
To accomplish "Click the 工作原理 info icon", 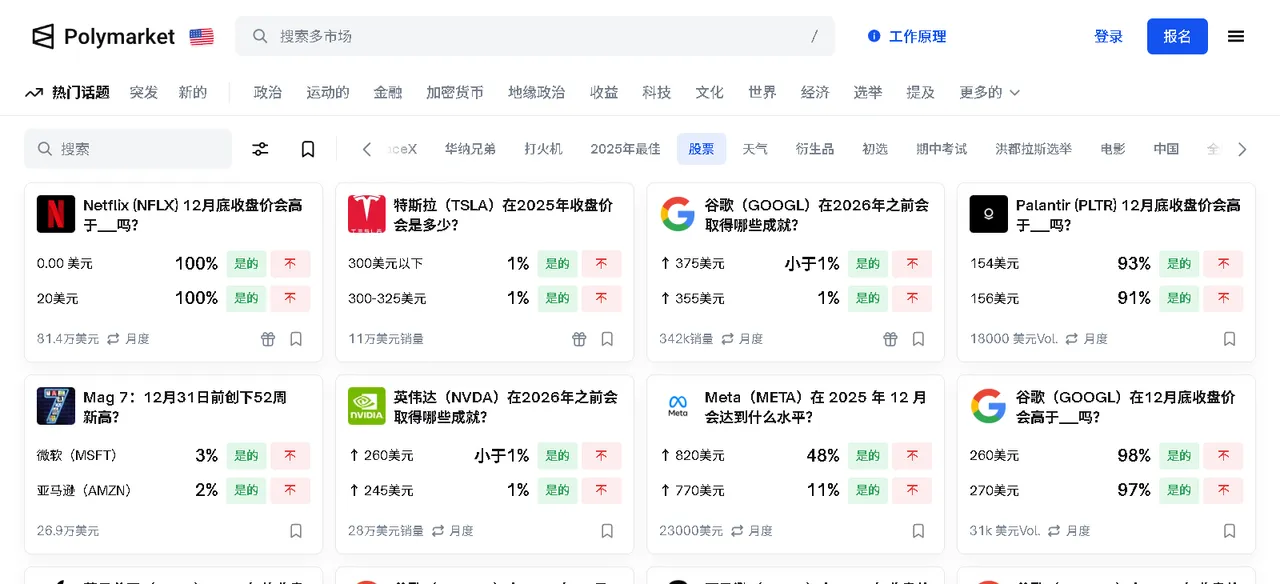I will 874,37.
